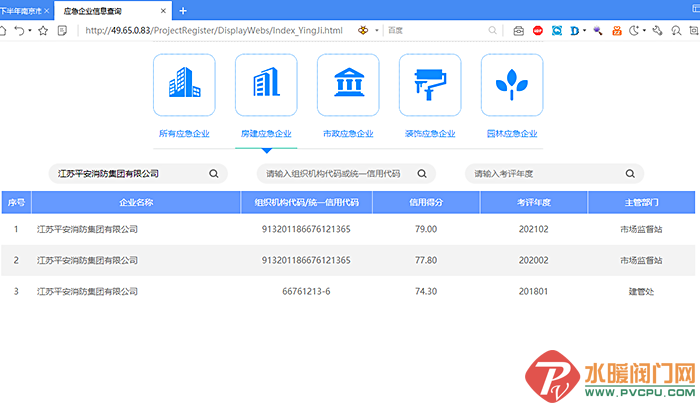This screenshot has width=700, height=407.
Task: Open the 所有应急企业 category icon
Action: coord(184,85)
